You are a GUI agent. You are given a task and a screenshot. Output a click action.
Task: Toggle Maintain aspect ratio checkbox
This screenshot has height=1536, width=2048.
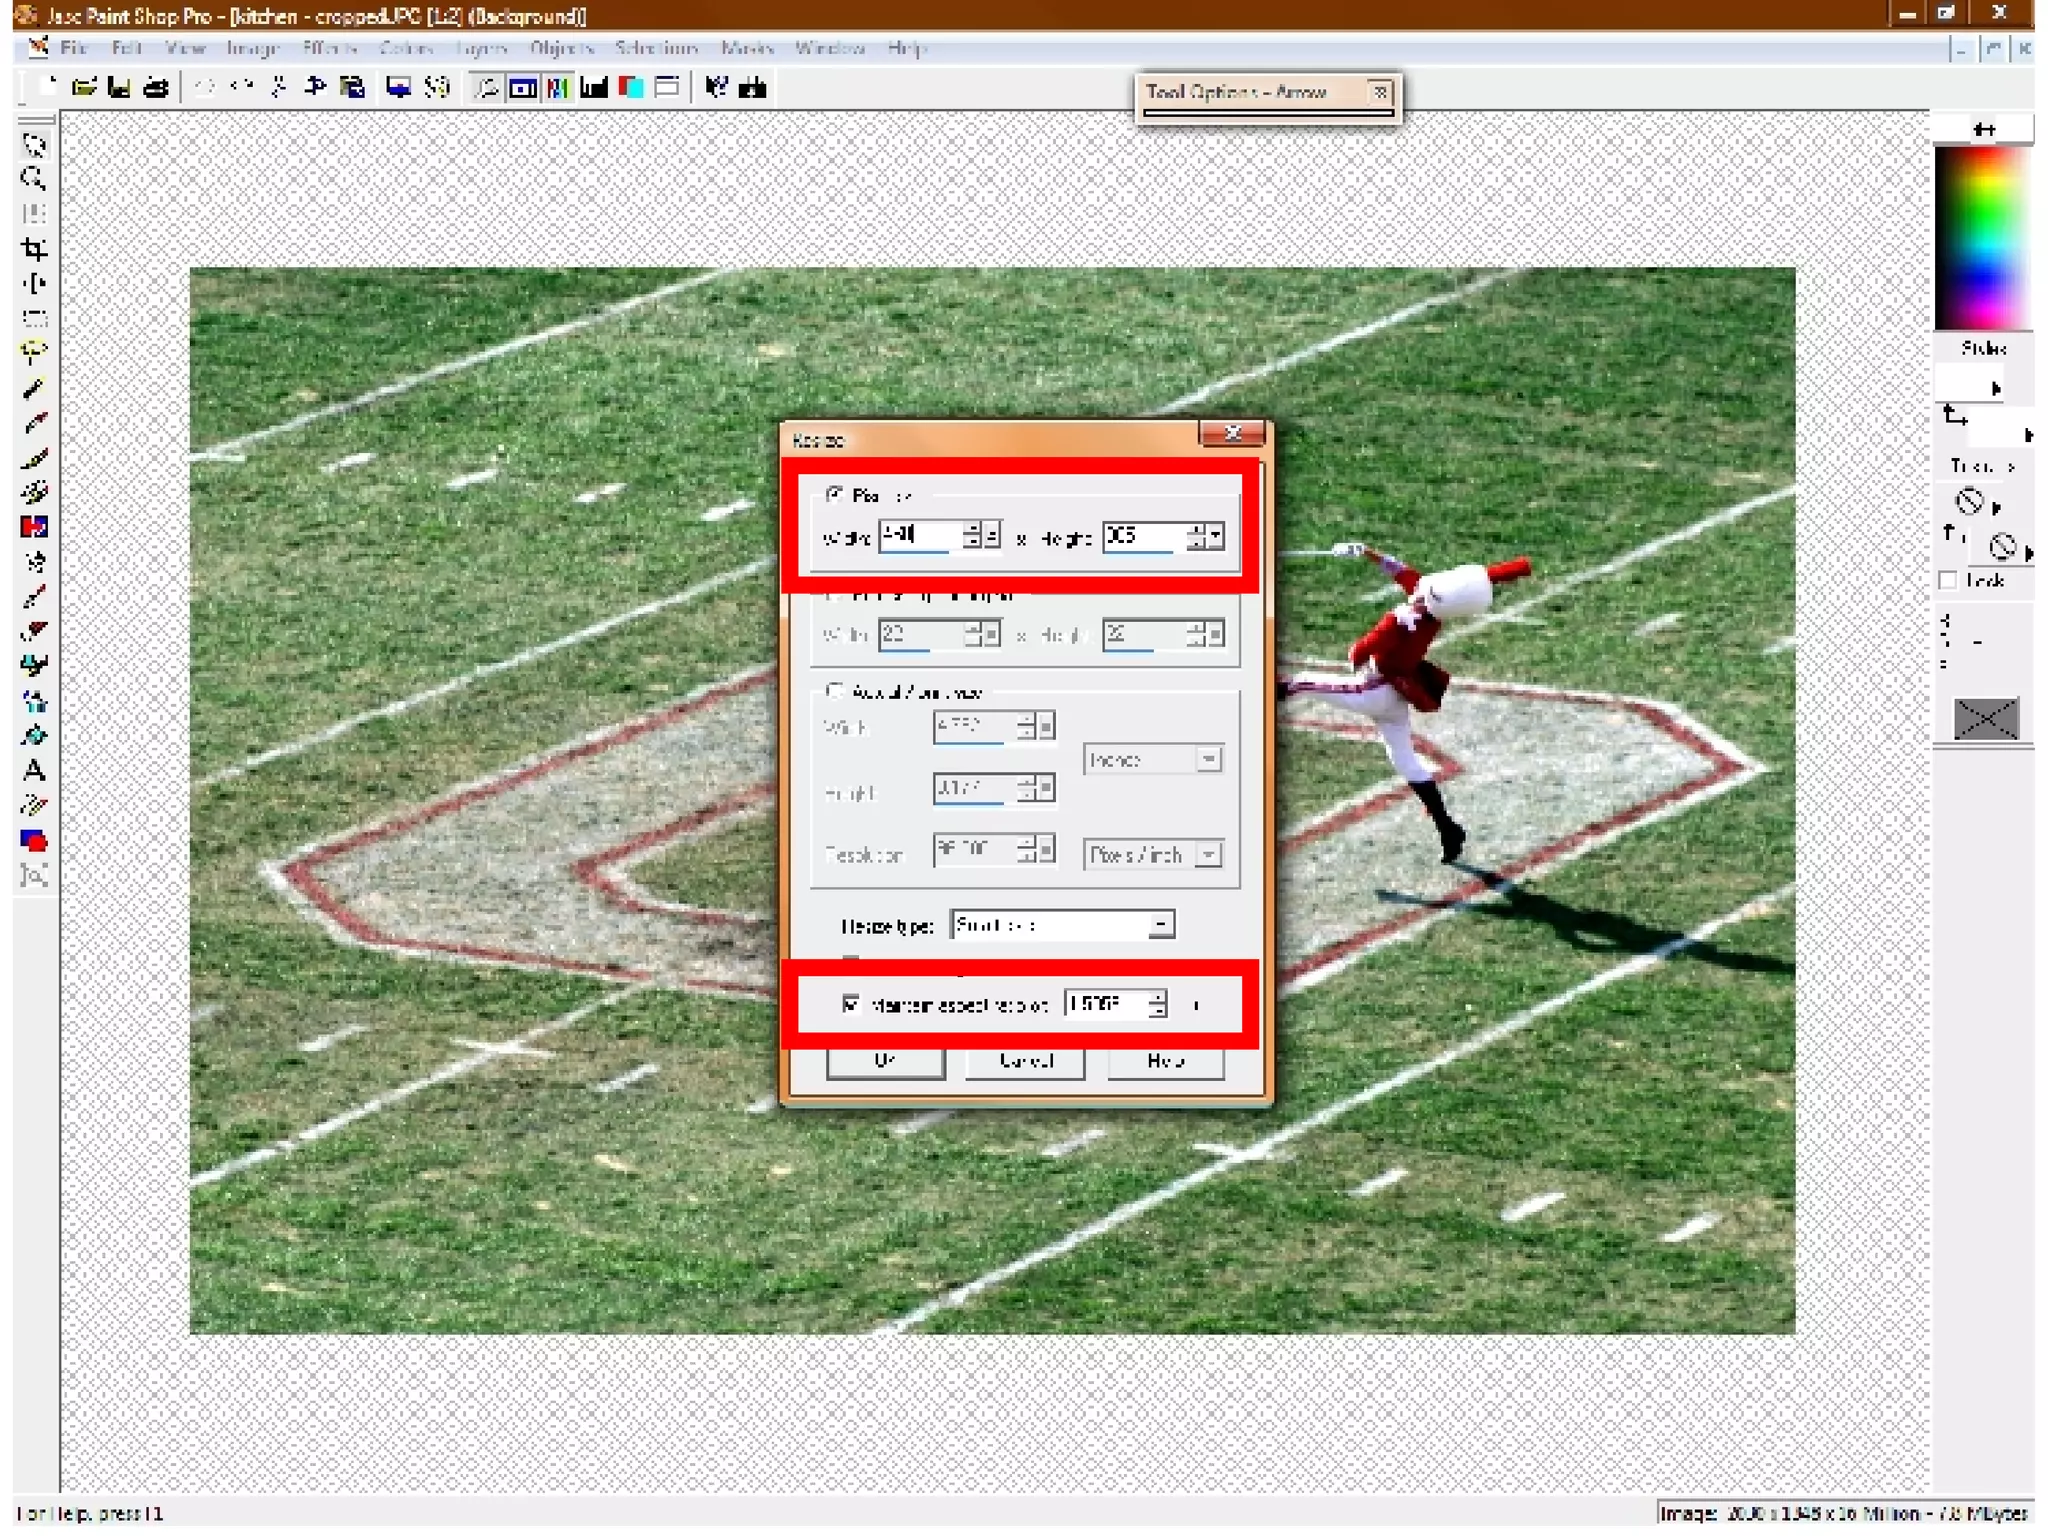click(851, 1004)
